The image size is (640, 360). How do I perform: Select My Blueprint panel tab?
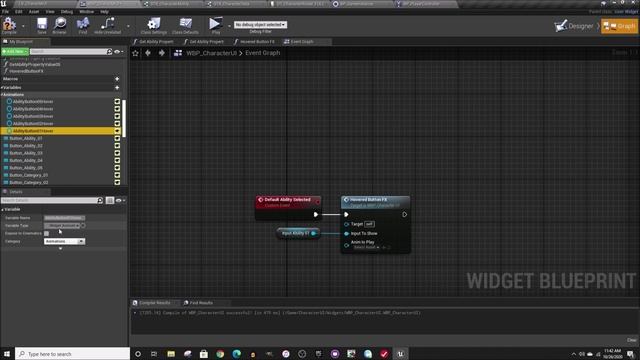[21, 42]
